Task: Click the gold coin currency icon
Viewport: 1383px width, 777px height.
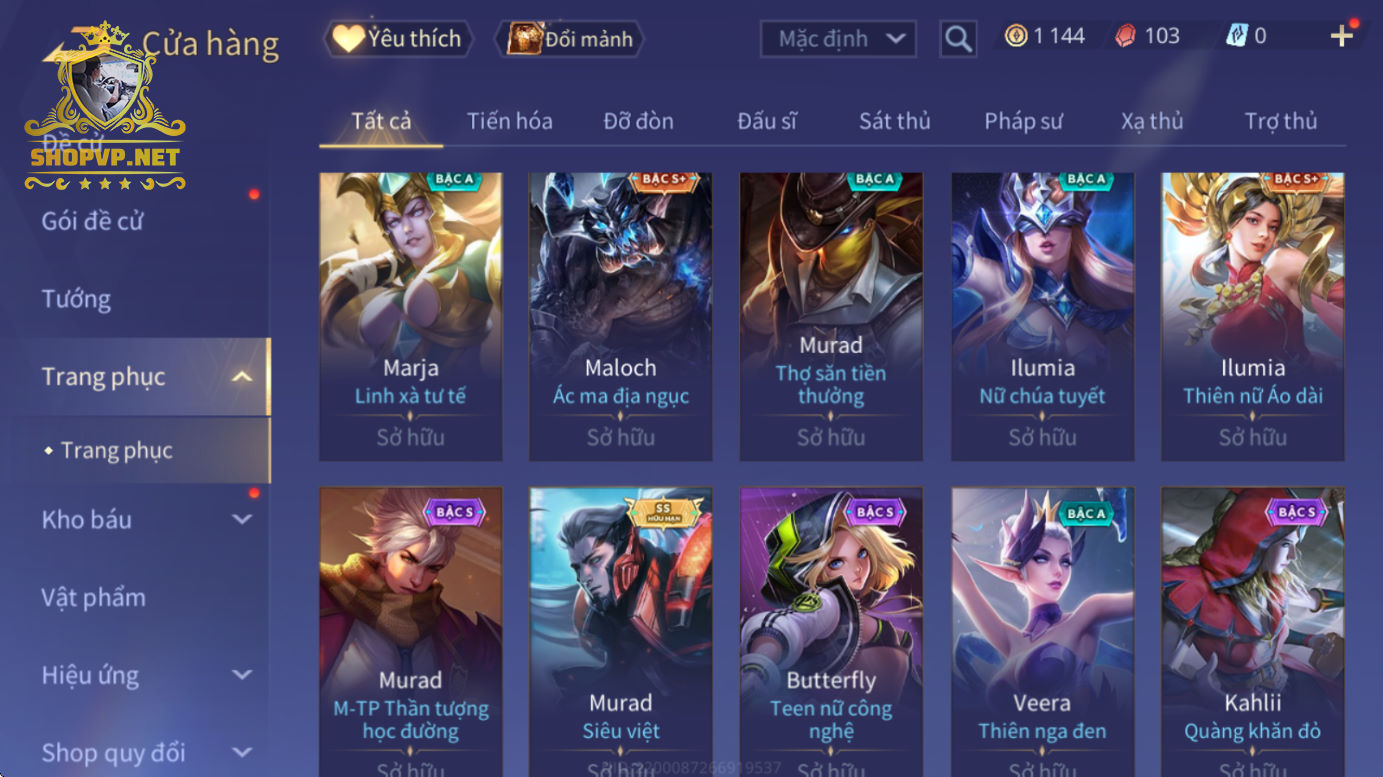Action: tap(1016, 36)
